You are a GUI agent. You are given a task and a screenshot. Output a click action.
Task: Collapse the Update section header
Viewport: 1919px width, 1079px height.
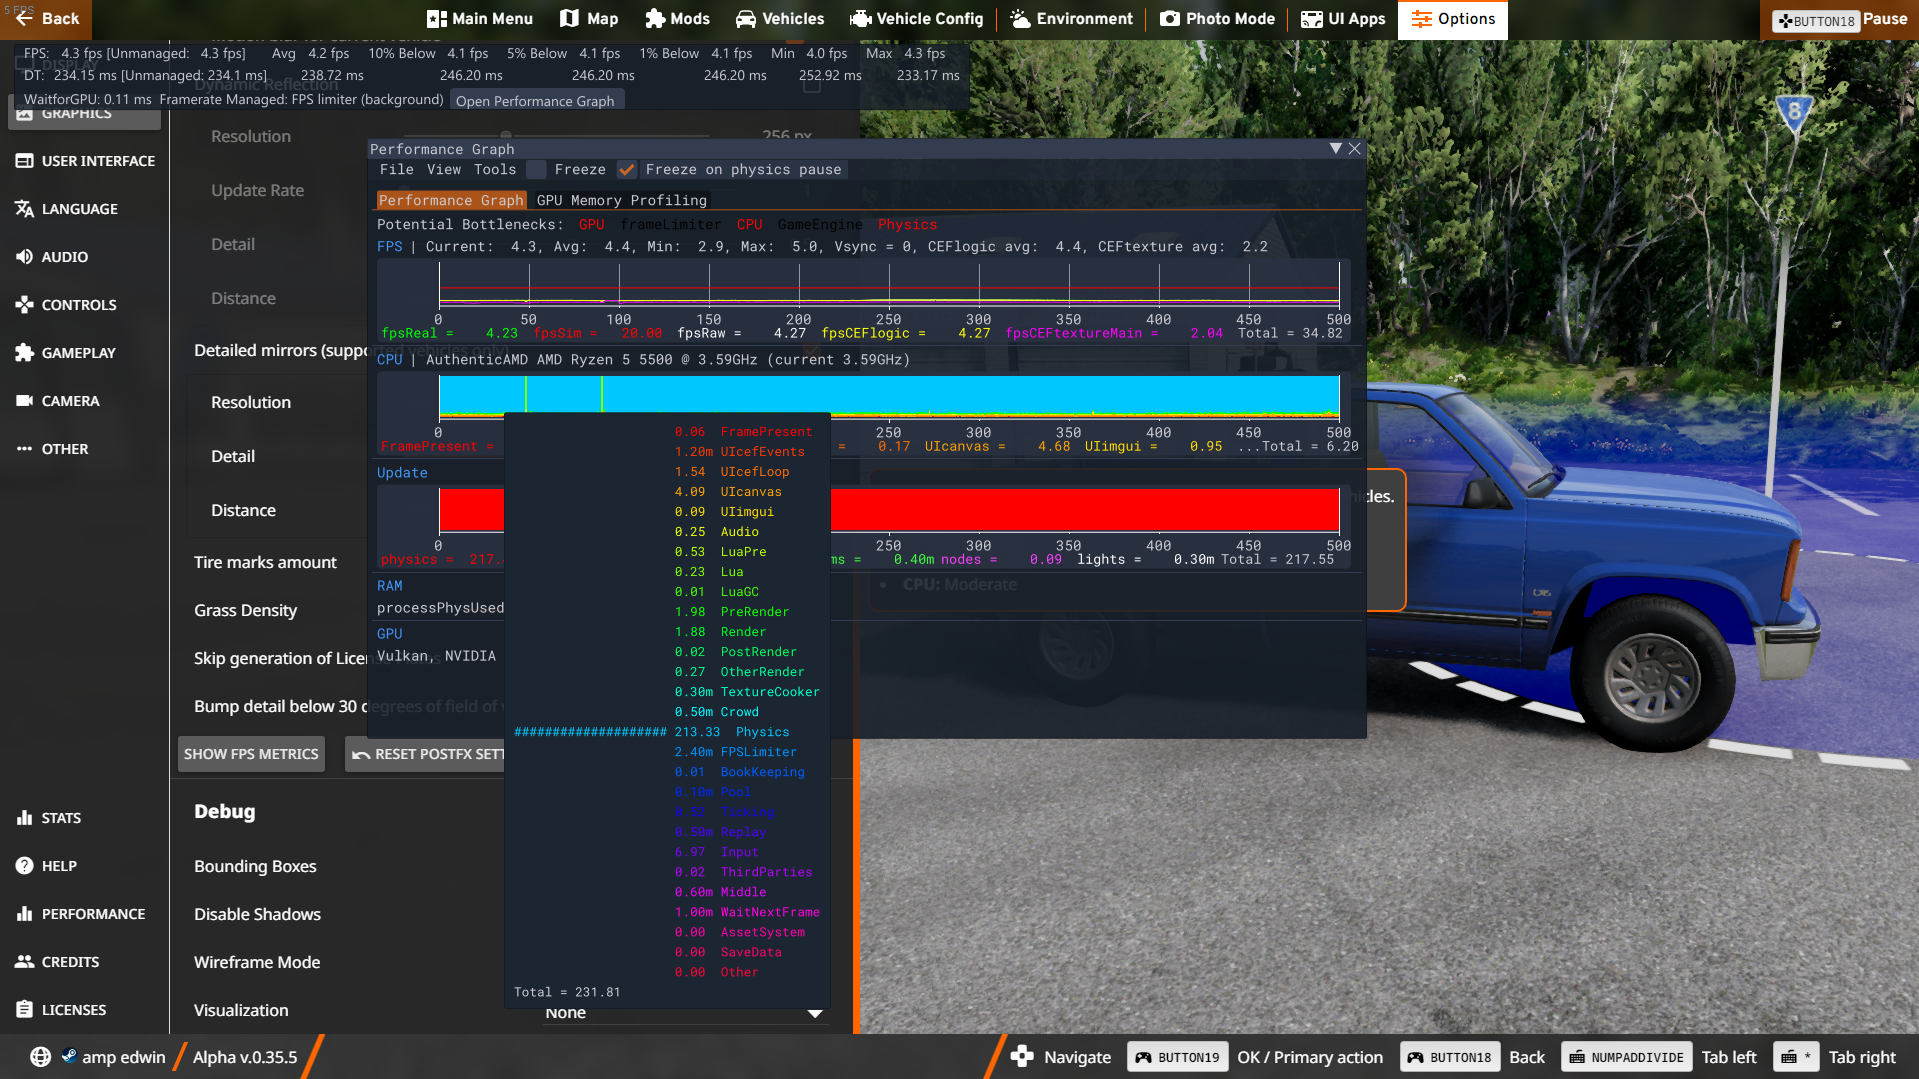coord(402,473)
